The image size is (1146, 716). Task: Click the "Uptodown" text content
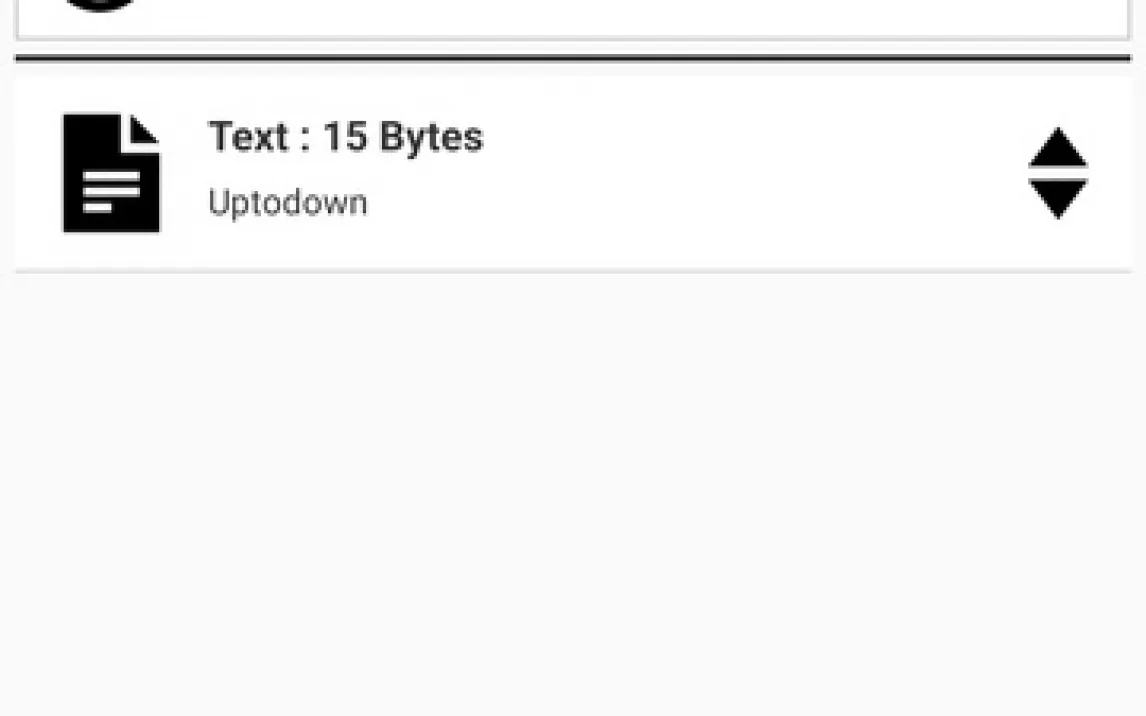point(288,203)
